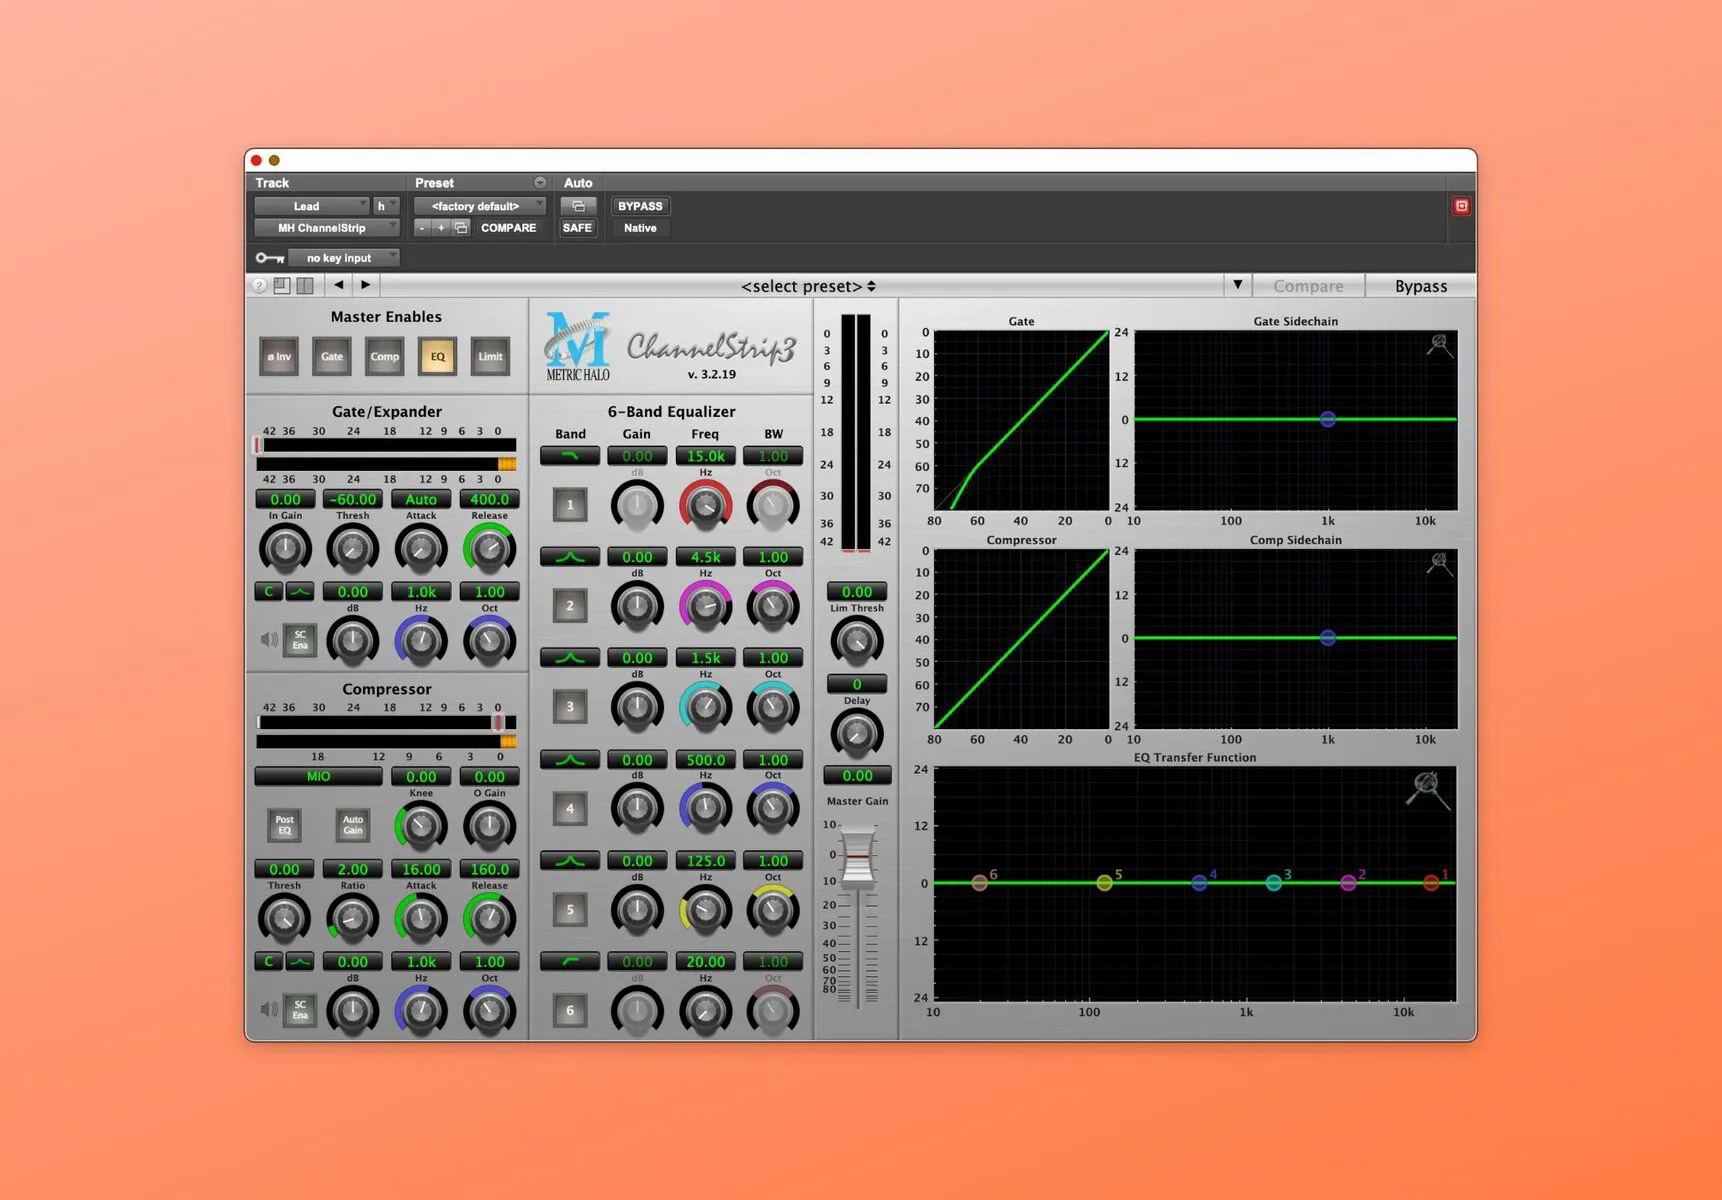Enable EQ band 5 button
Viewport: 1722px width, 1200px height.
coord(571,910)
